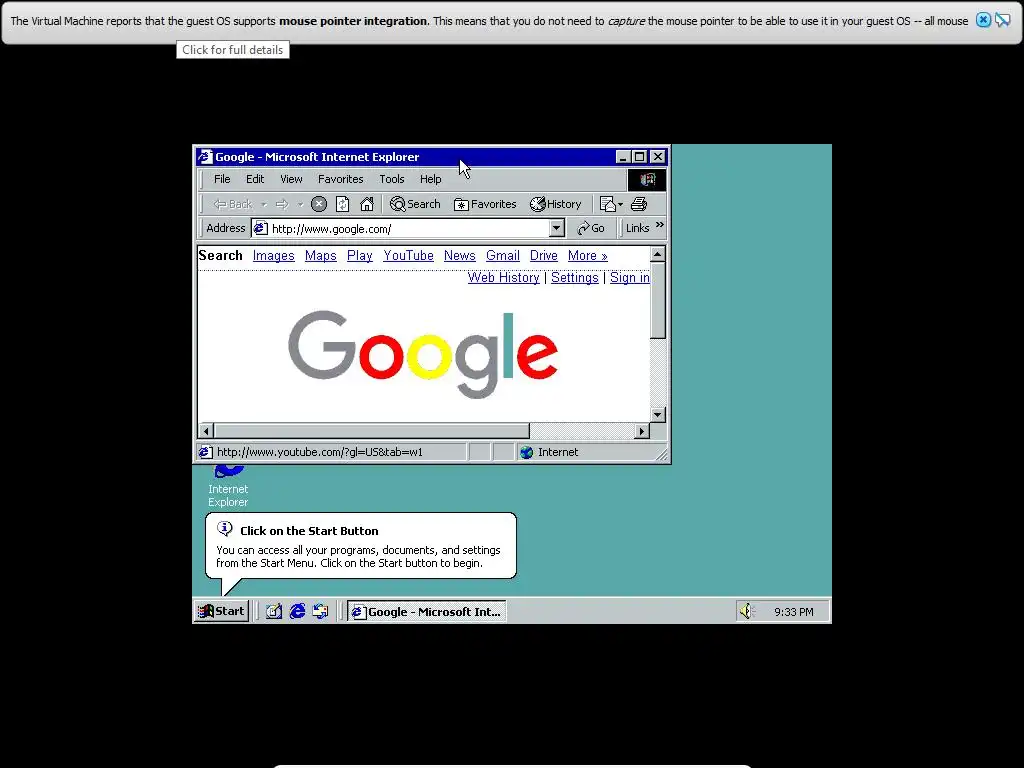1024x768 pixels.
Task: Click the horizontal scrollbar left arrow
Action: tap(206, 431)
